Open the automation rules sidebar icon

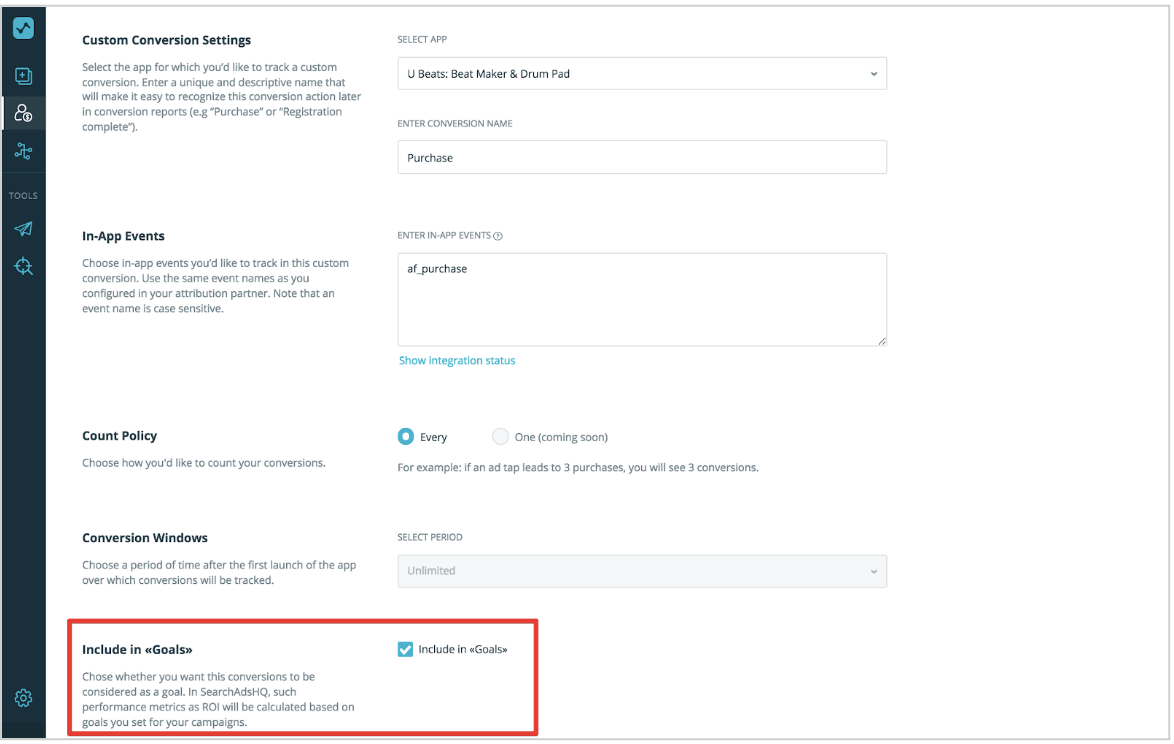click(x=23, y=151)
